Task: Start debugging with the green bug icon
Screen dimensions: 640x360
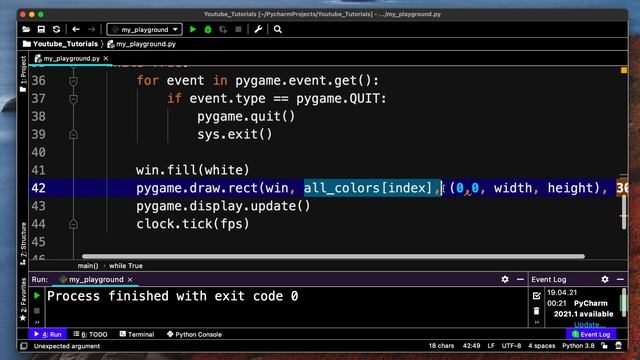Action: [208, 29]
